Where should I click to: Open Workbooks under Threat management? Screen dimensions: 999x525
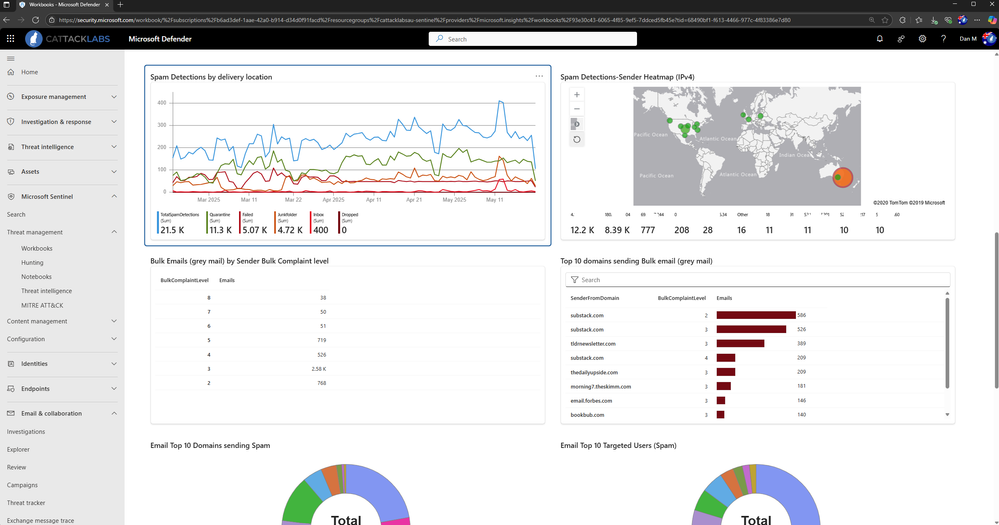[37, 248]
